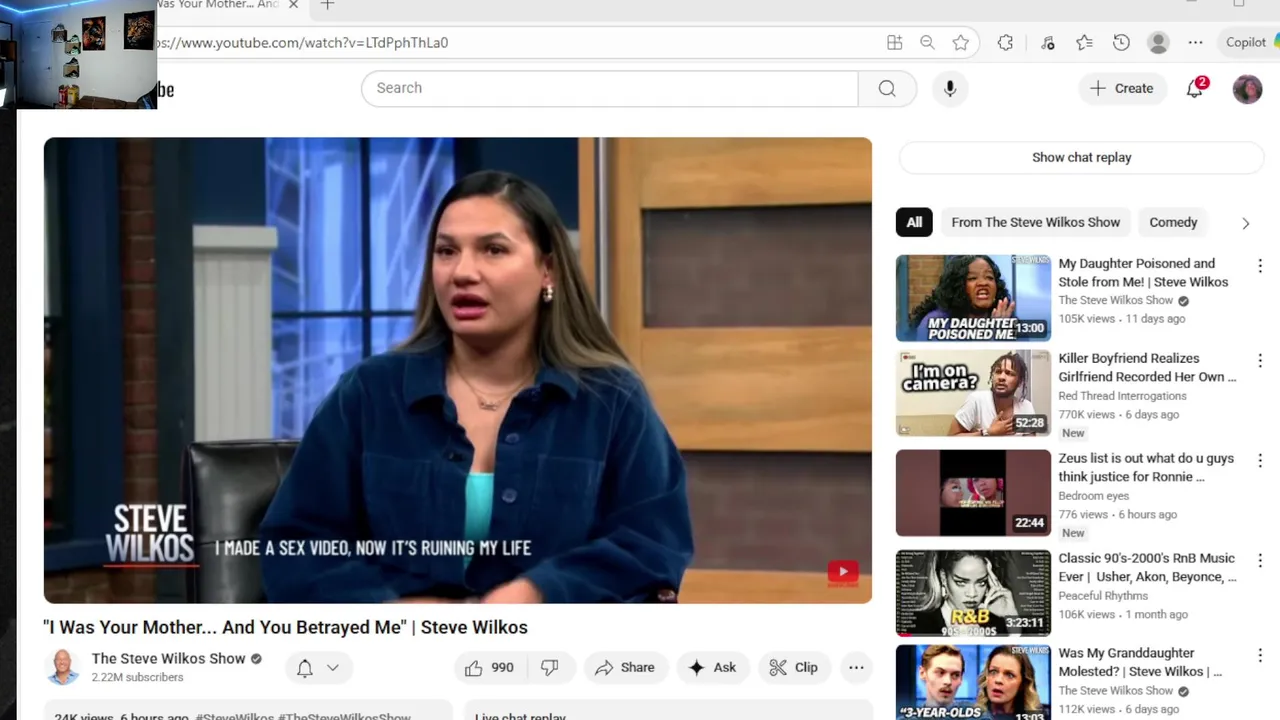1280x720 pixels.
Task: Open YouTube account avatar menu
Action: [x=1247, y=89]
